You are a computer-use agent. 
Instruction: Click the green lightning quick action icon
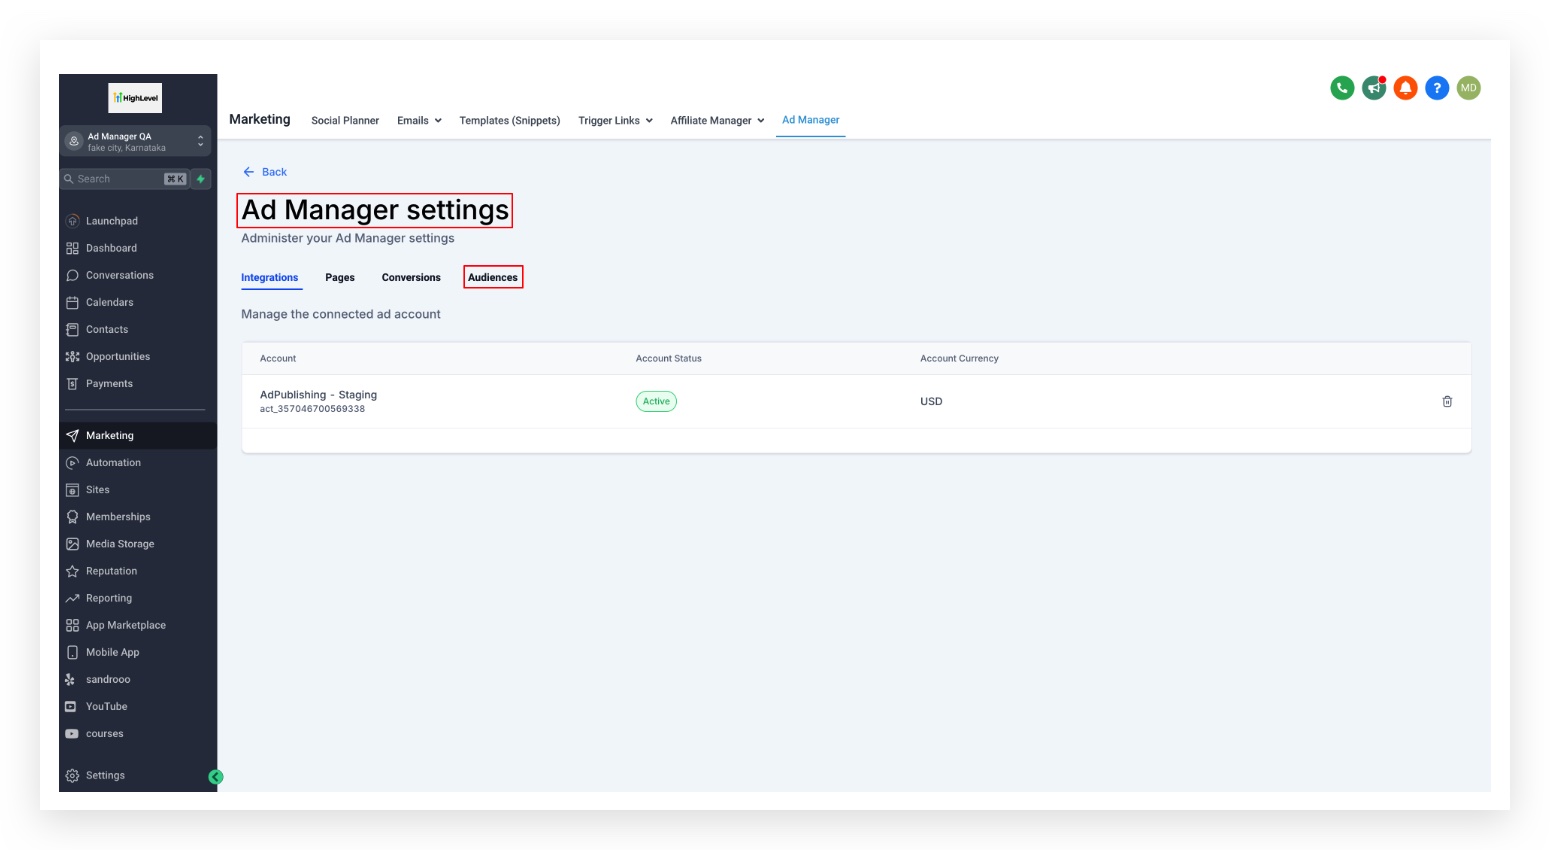point(201,179)
